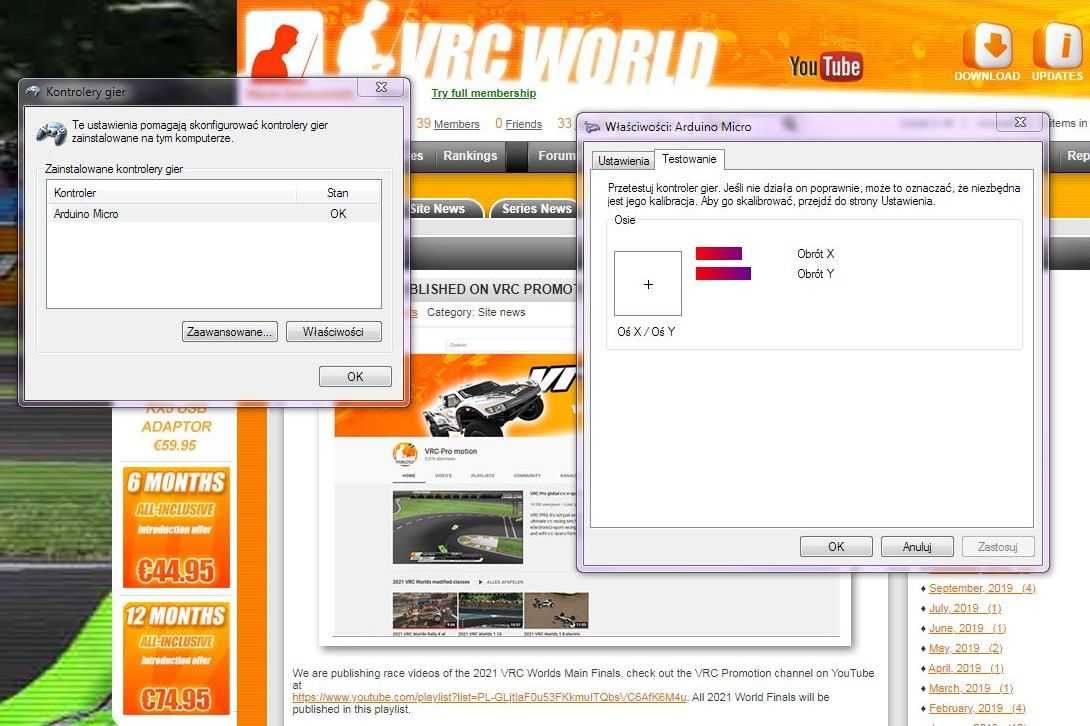Open the Updates icon in site header
The height and width of the screenshot is (726, 1090).
(1057, 51)
